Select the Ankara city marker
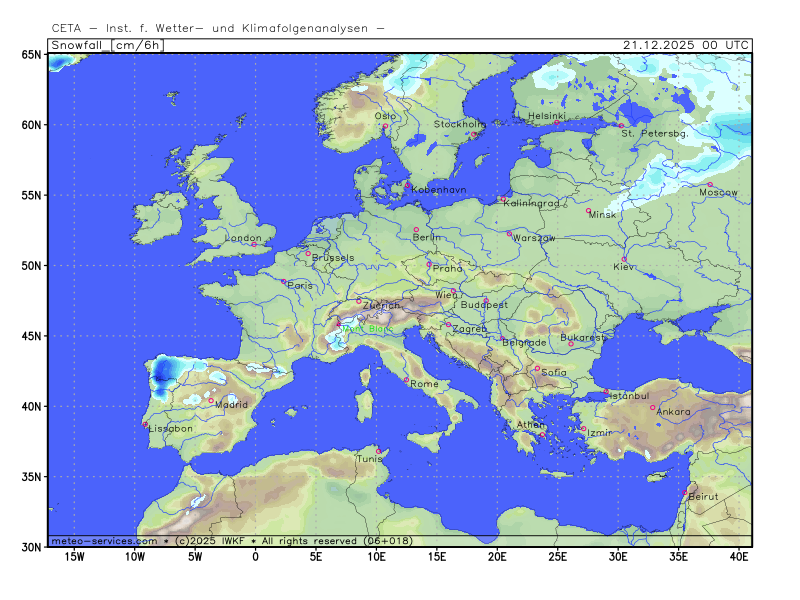Viewport: 800px width, 600px height. 653,407
